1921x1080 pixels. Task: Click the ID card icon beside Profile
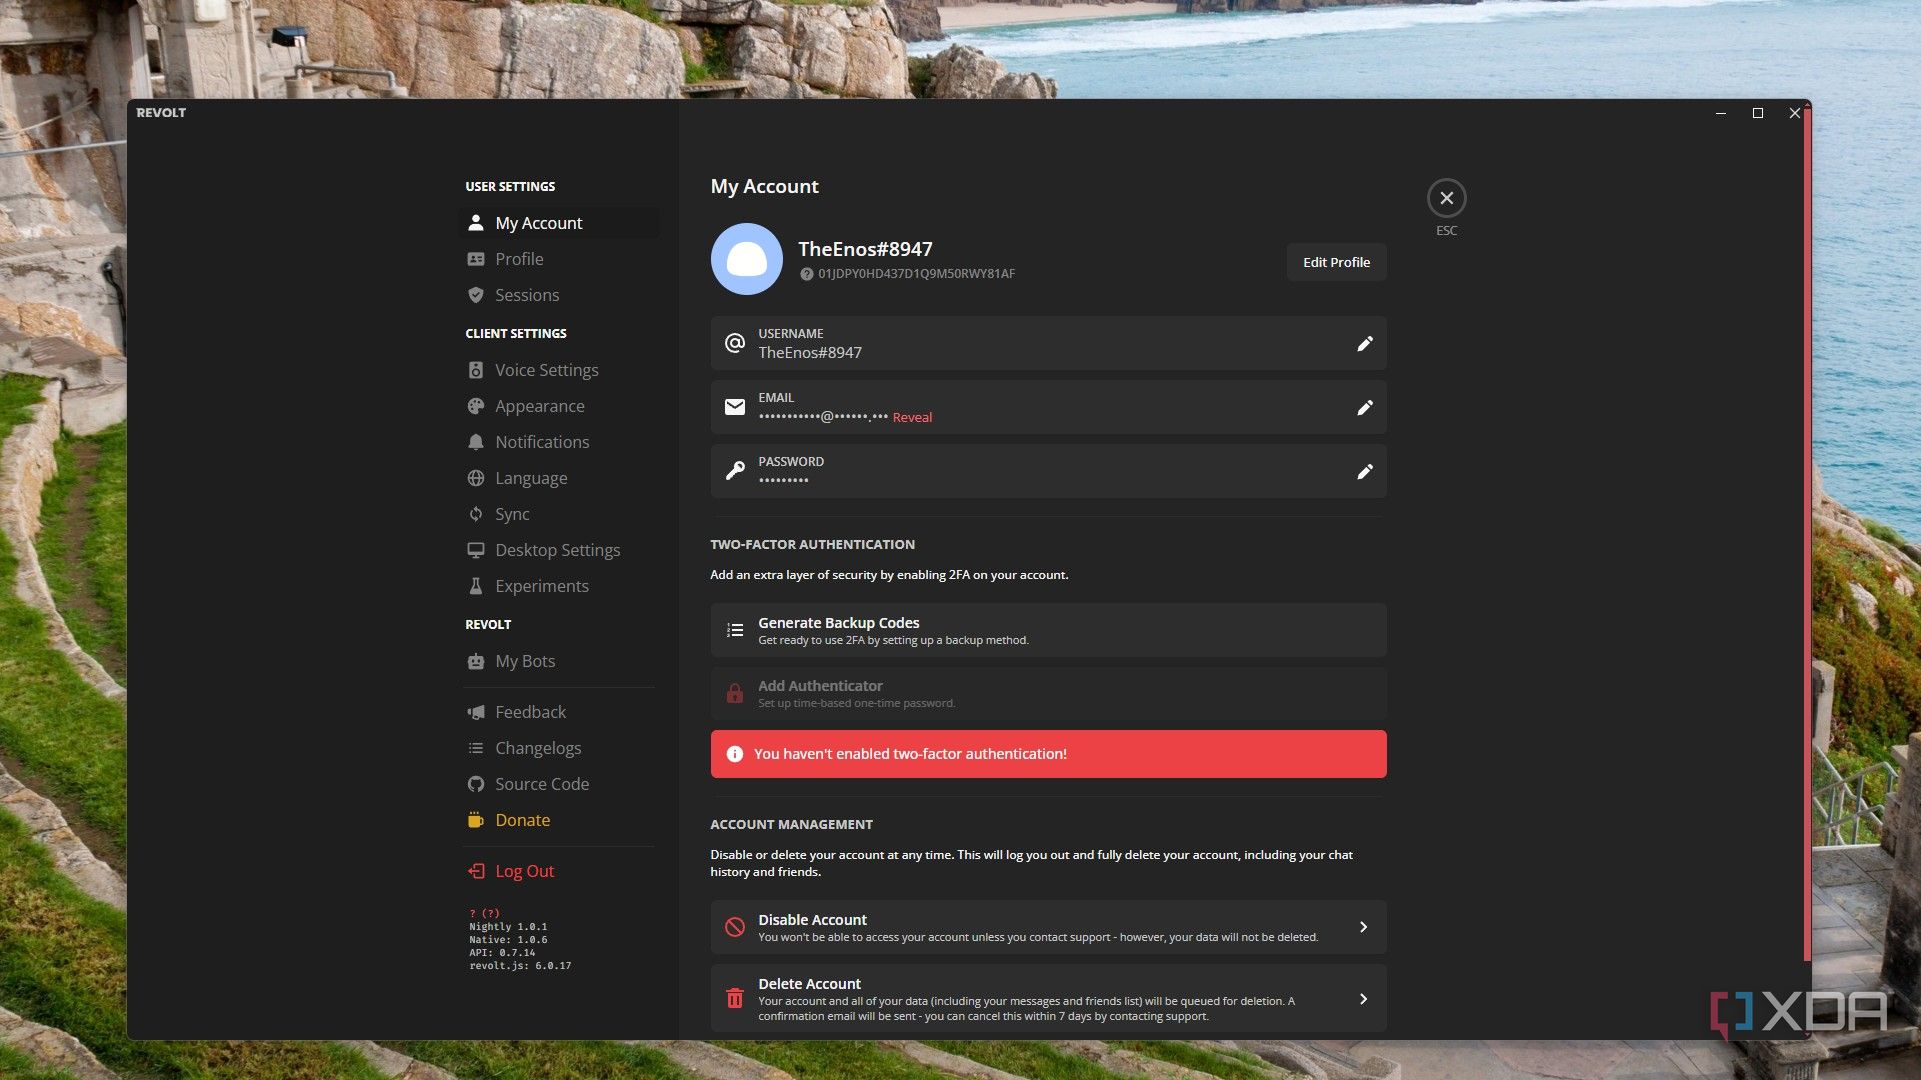click(476, 259)
